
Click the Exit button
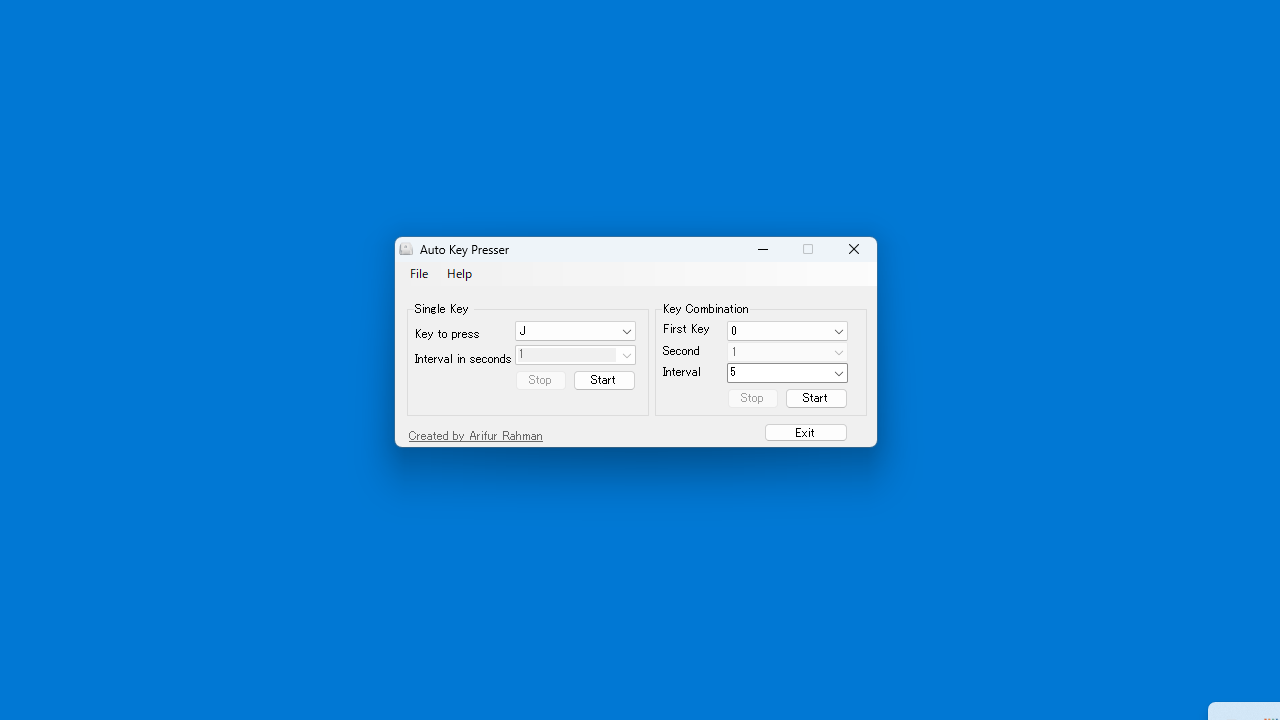coord(806,433)
